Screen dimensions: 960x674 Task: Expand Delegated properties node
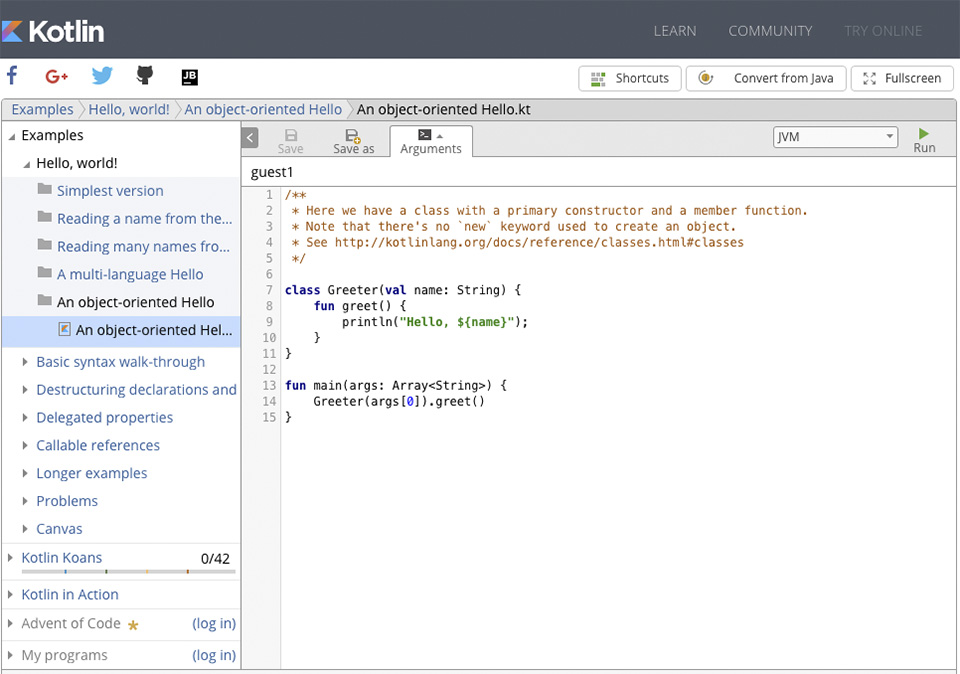(25, 417)
